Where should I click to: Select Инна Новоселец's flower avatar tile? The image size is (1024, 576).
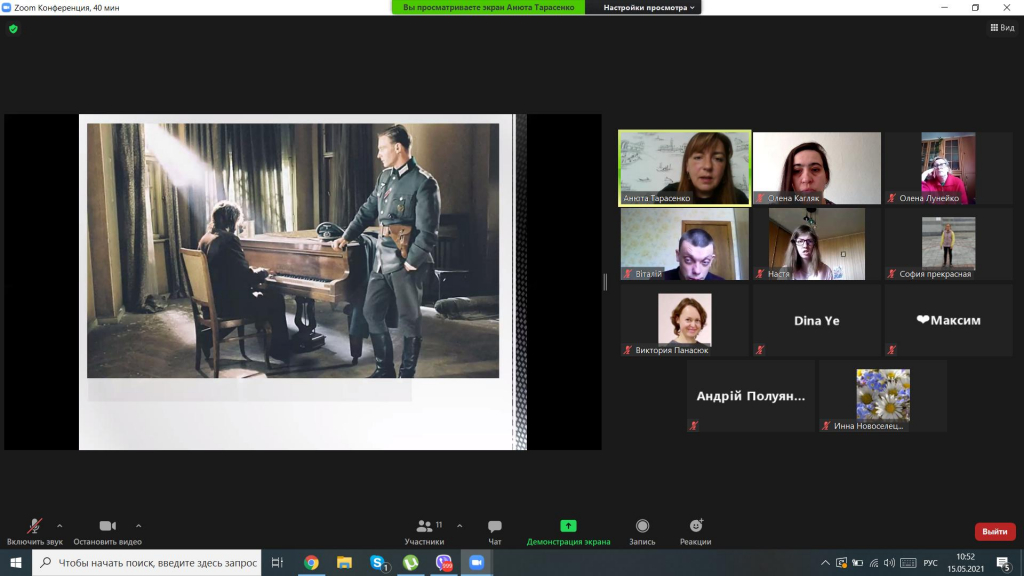(x=883, y=396)
